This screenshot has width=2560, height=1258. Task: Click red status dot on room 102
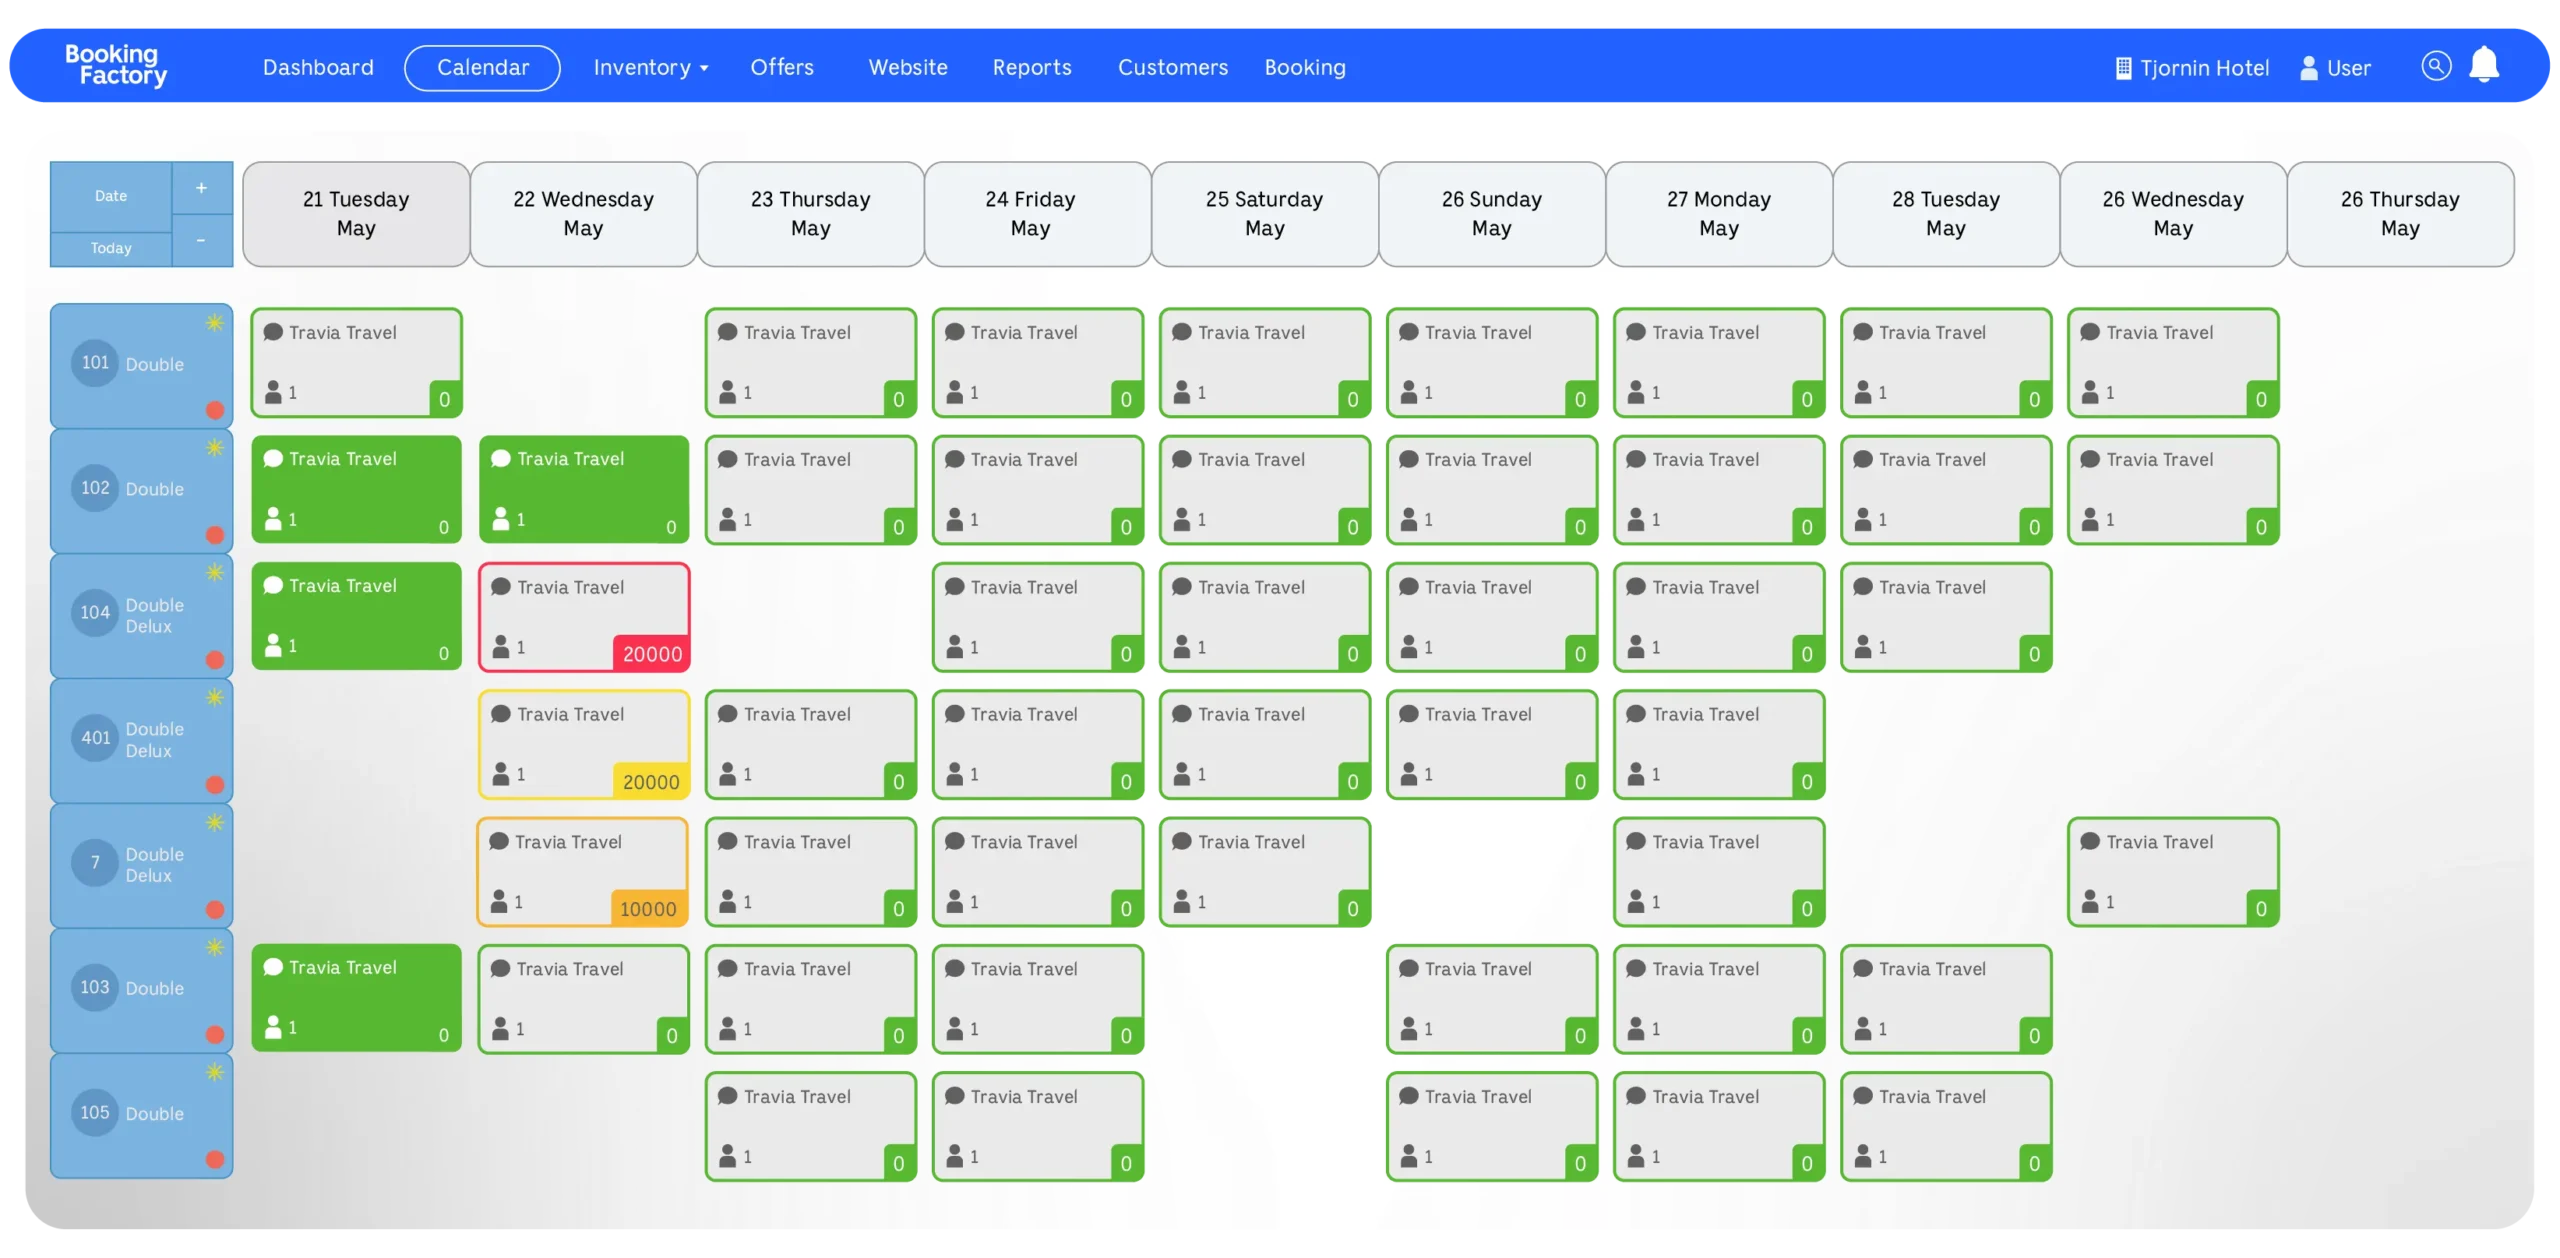click(214, 535)
